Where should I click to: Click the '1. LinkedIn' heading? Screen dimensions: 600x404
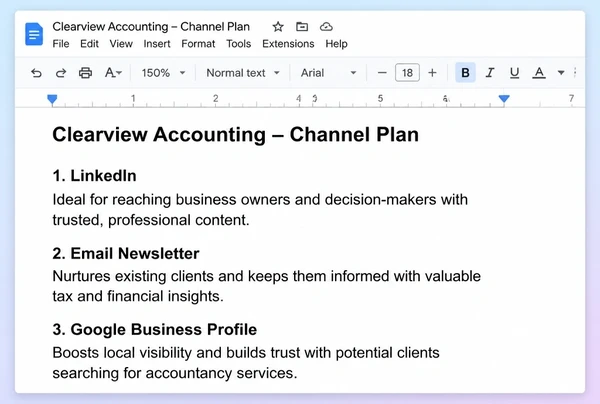click(x=95, y=176)
